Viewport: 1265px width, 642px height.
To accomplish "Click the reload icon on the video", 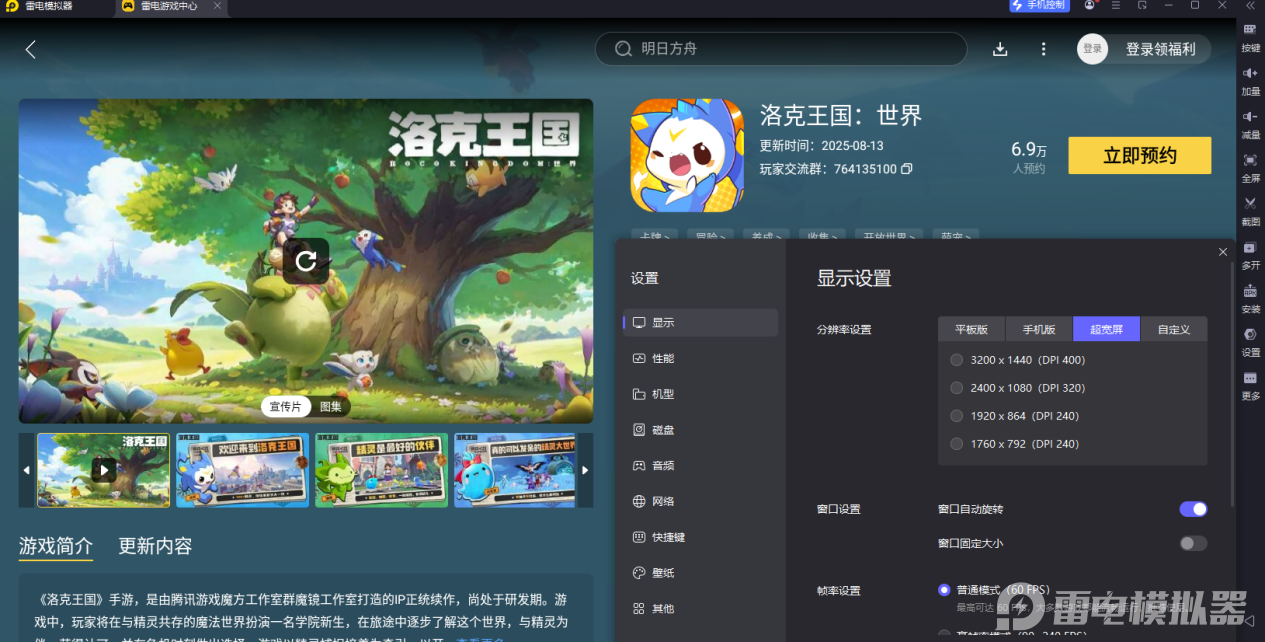I will click(306, 261).
